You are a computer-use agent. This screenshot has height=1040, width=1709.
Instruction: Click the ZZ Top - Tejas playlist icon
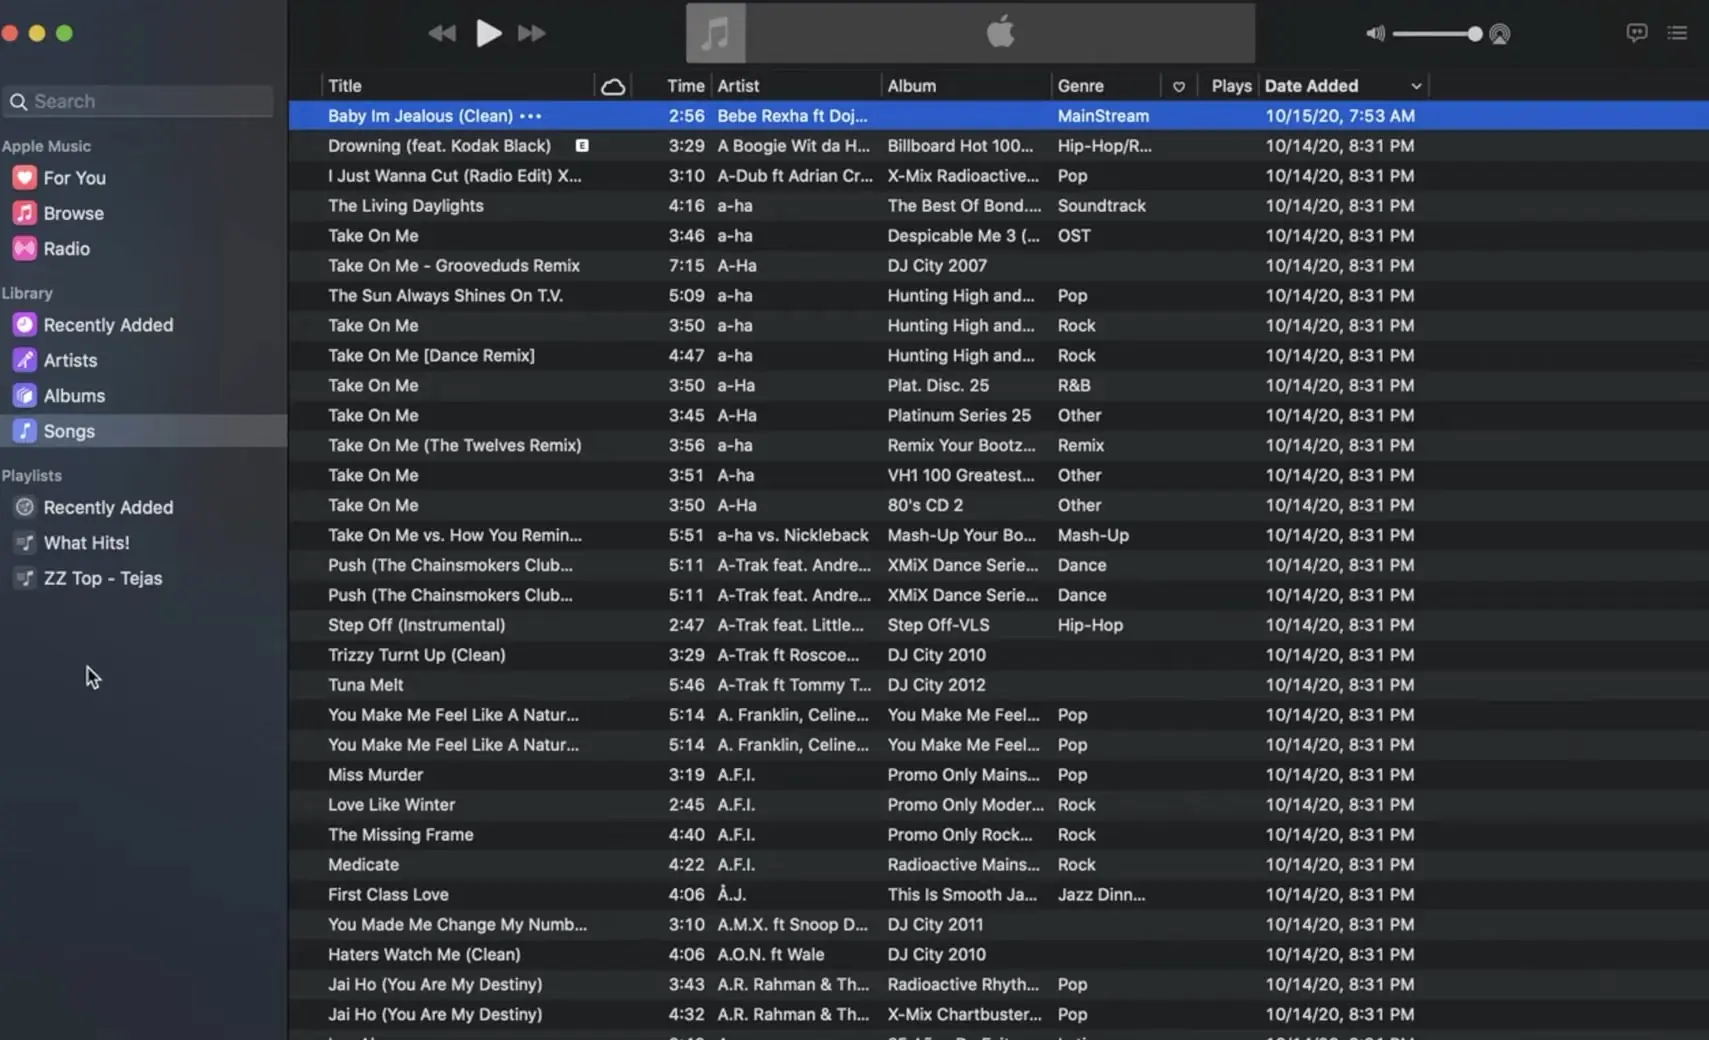pos(24,578)
